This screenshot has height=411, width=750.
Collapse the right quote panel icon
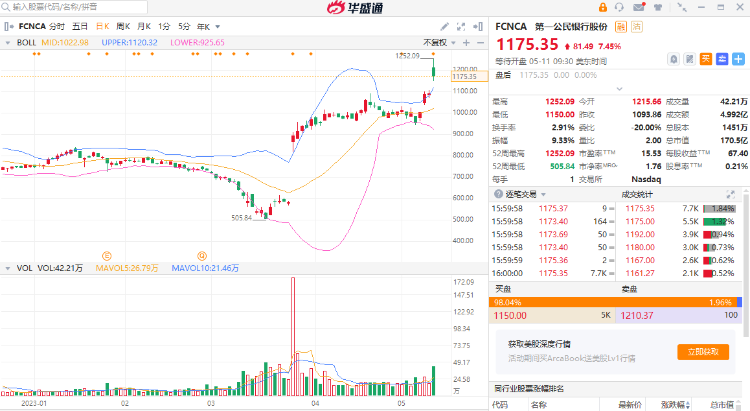[478, 27]
